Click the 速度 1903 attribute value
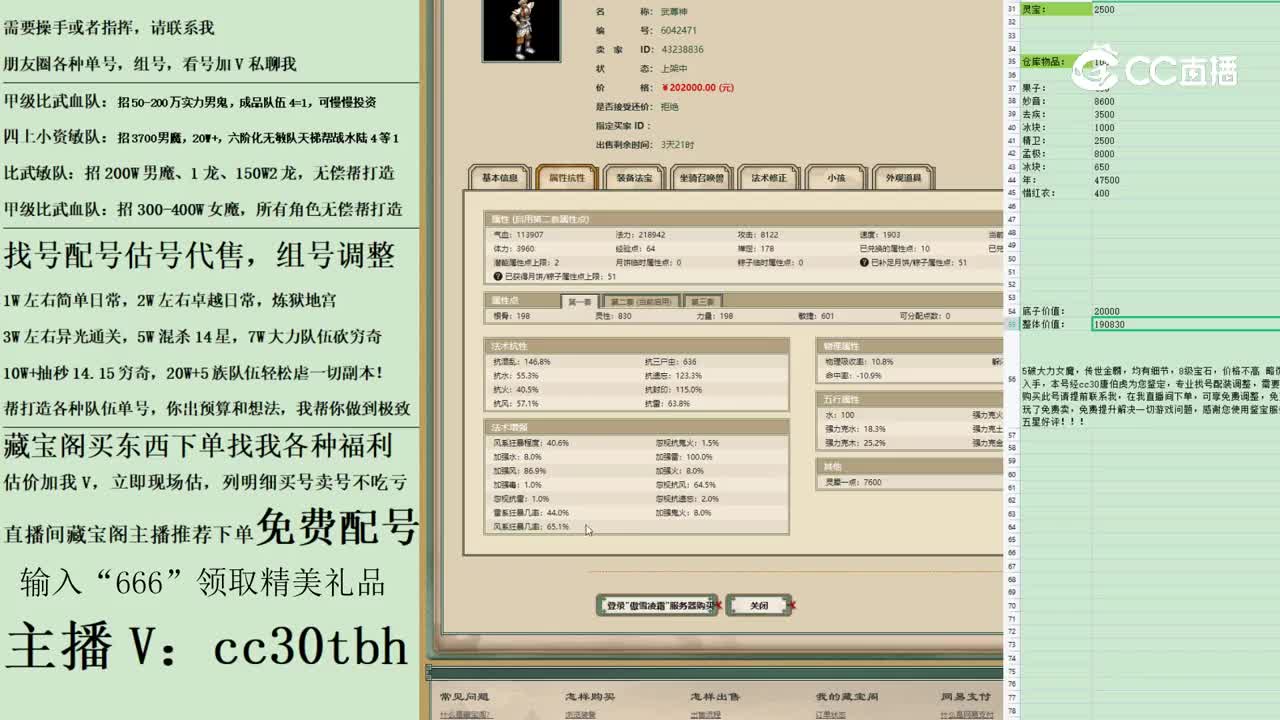The height and width of the screenshot is (720, 1280). click(880, 235)
